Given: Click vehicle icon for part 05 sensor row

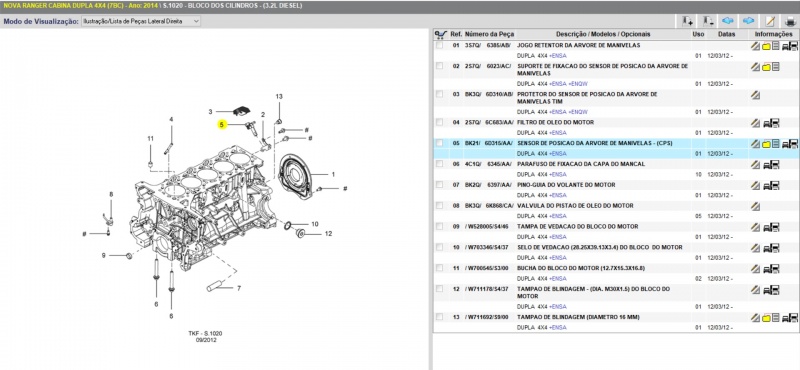Looking at the screenshot, I should pos(790,144).
